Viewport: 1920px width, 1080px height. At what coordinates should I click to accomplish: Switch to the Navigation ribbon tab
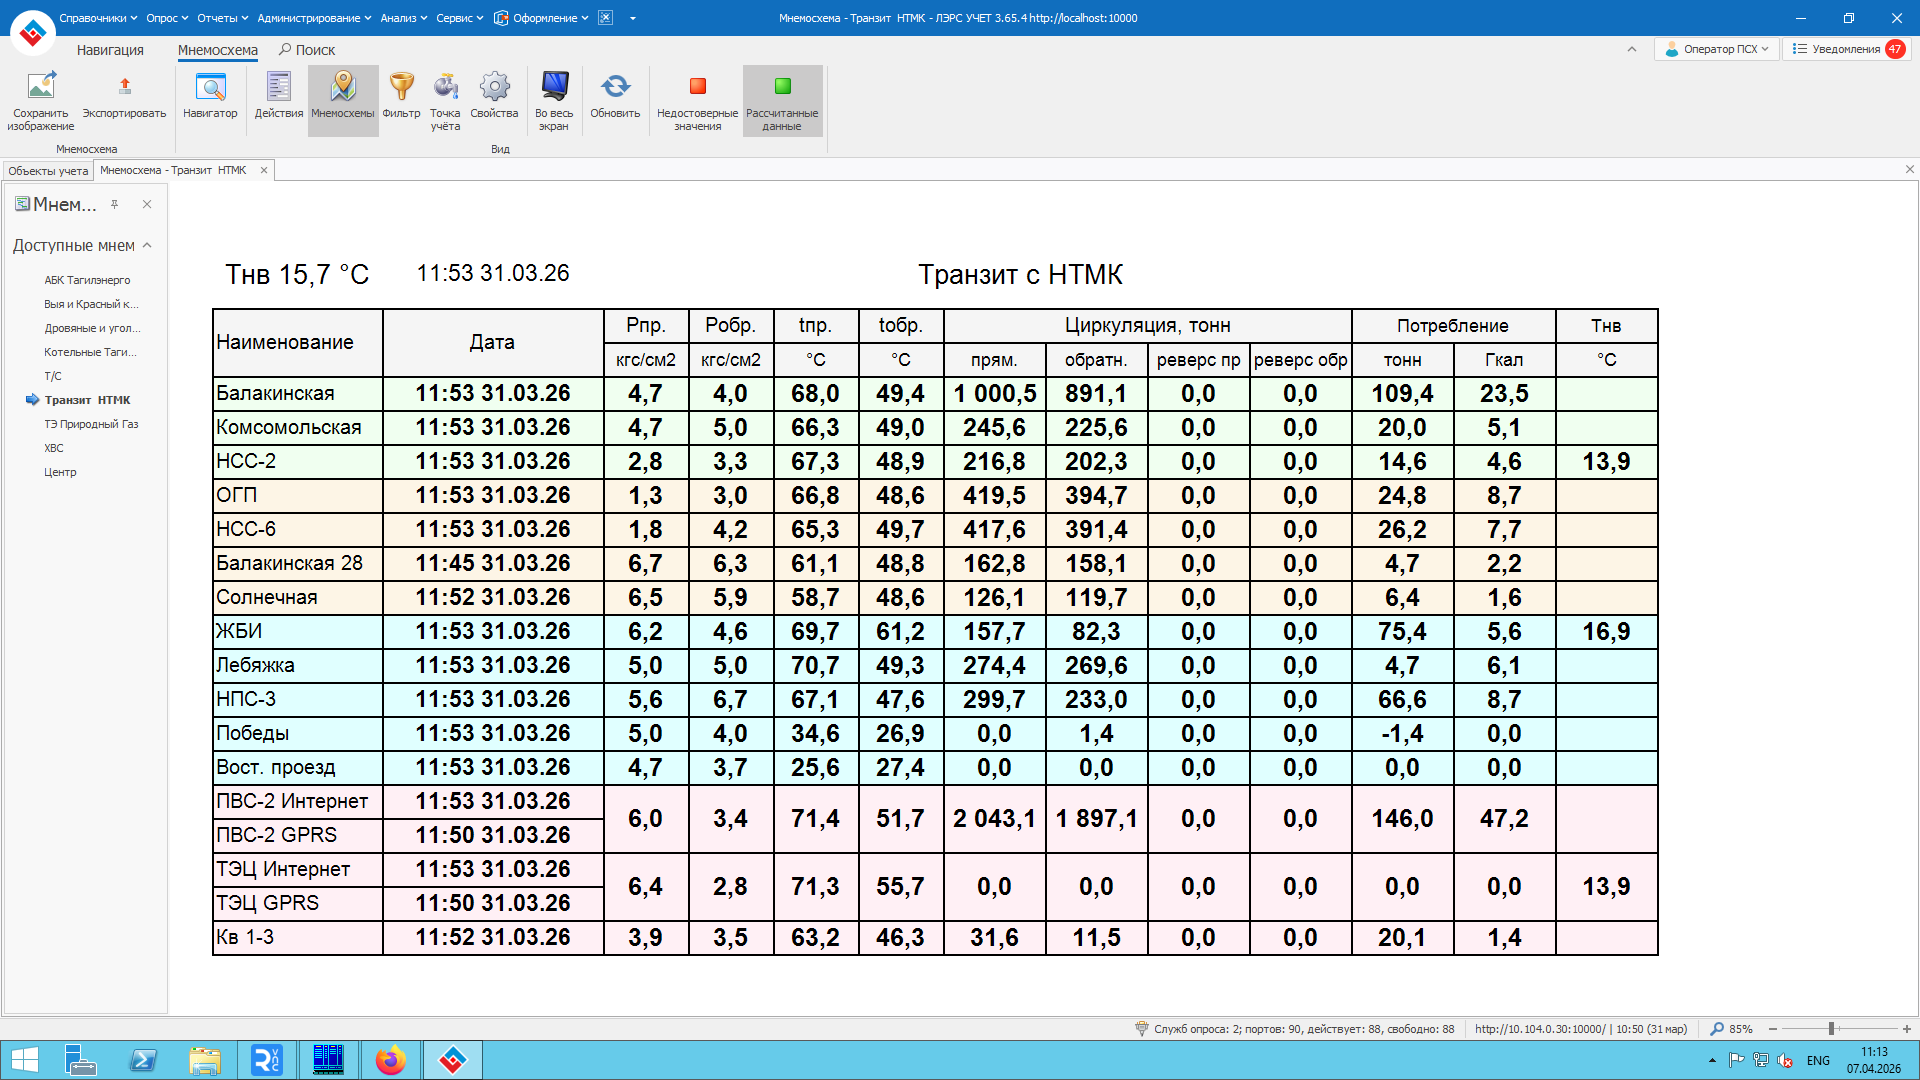click(x=110, y=50)
